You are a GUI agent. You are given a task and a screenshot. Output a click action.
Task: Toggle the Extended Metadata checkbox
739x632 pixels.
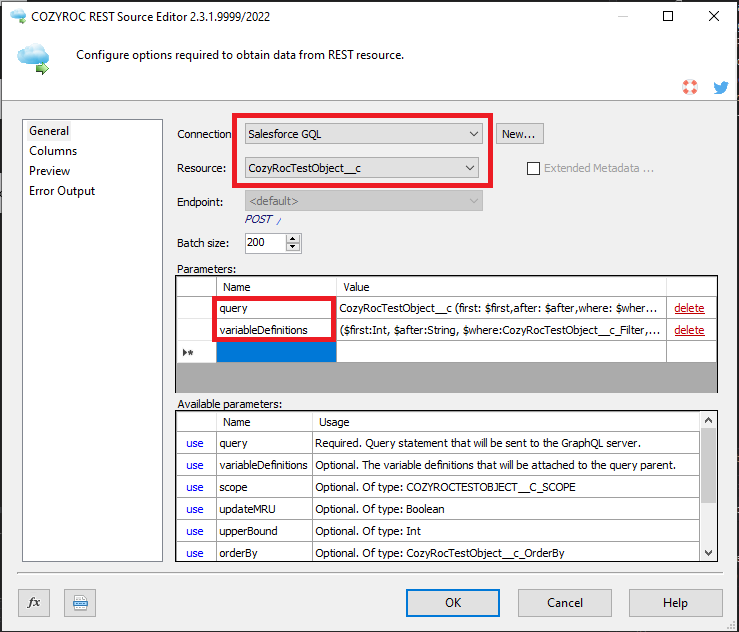(534, 168)
